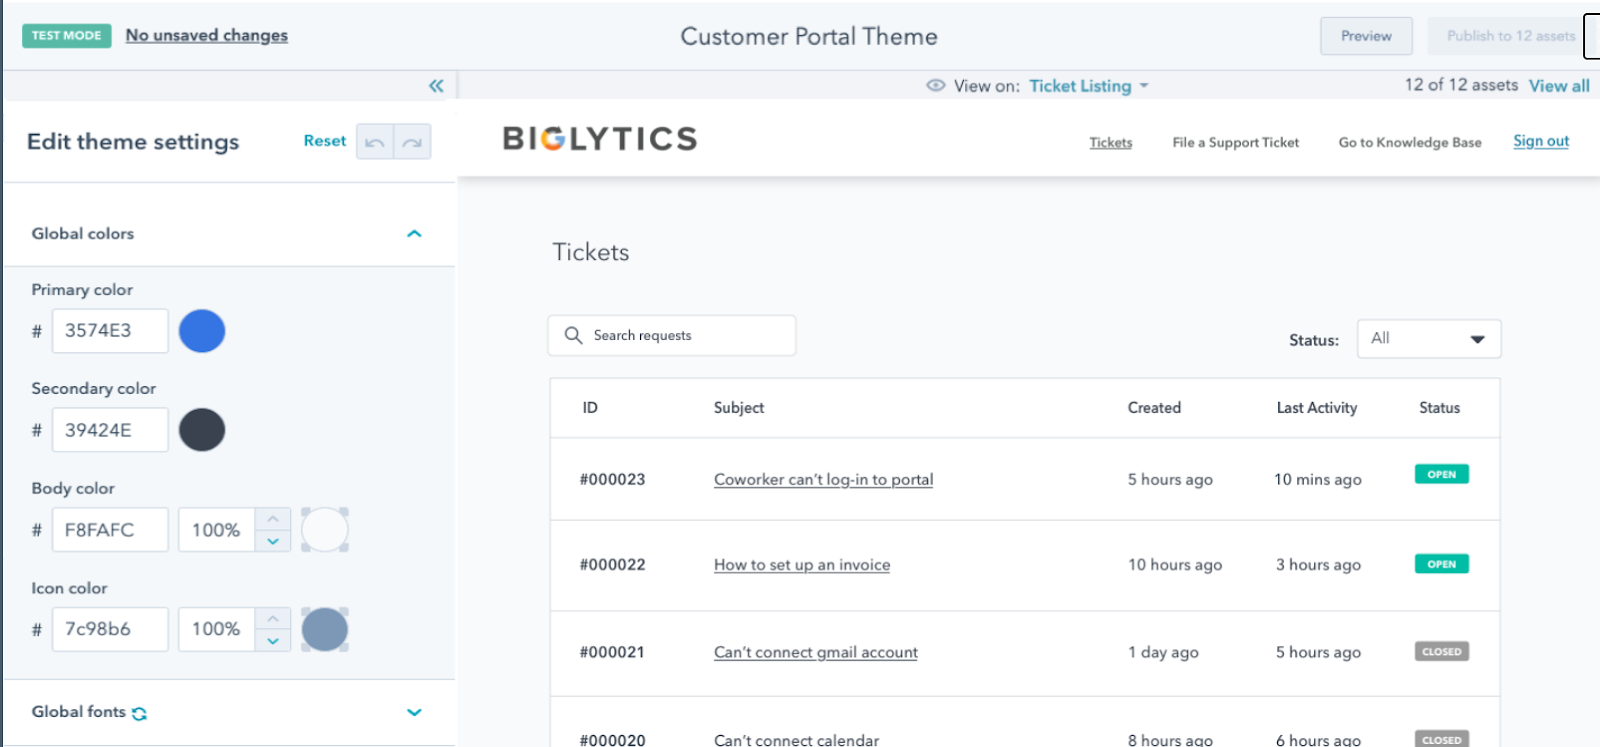The width and height of the screenshot is (1600, 747).
Task: Click the CLOSED badge for ticket #000021
Action: pyautogui.click(x=1442, y=652)
